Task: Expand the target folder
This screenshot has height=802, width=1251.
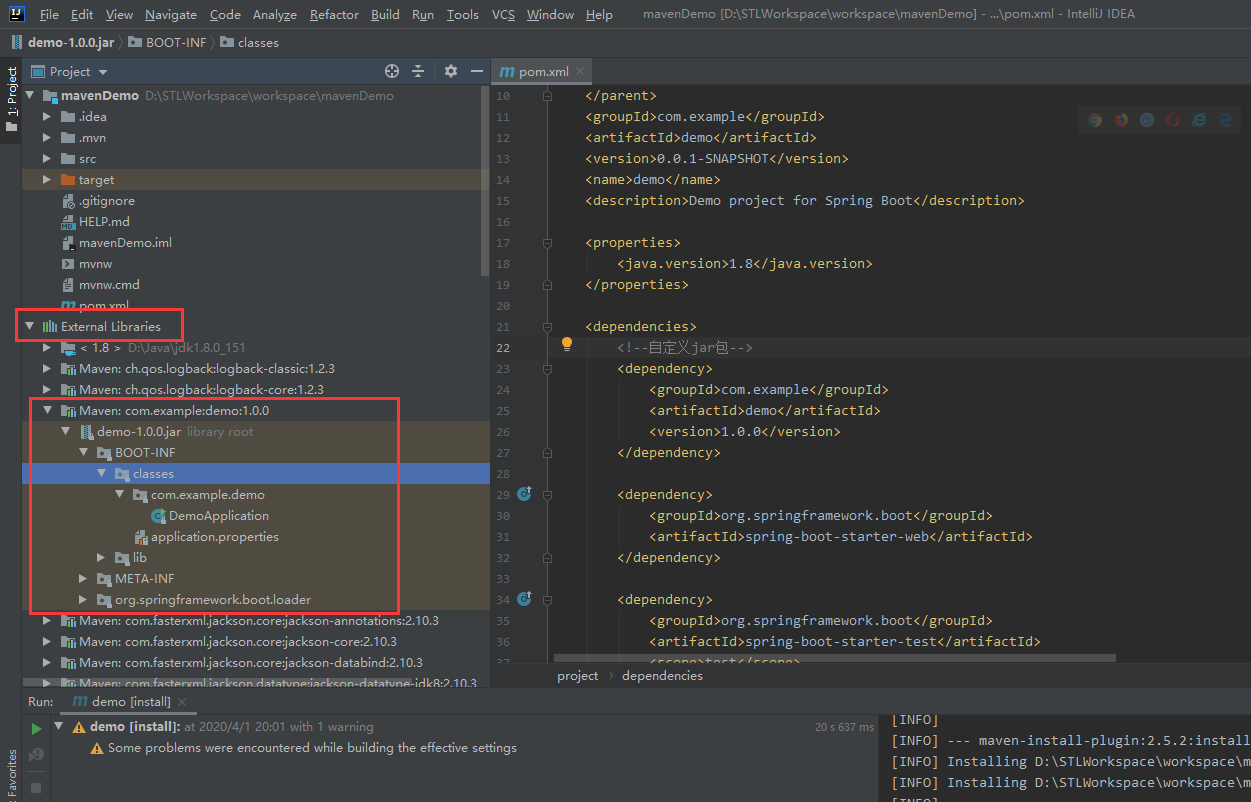Action: point(47,180)
